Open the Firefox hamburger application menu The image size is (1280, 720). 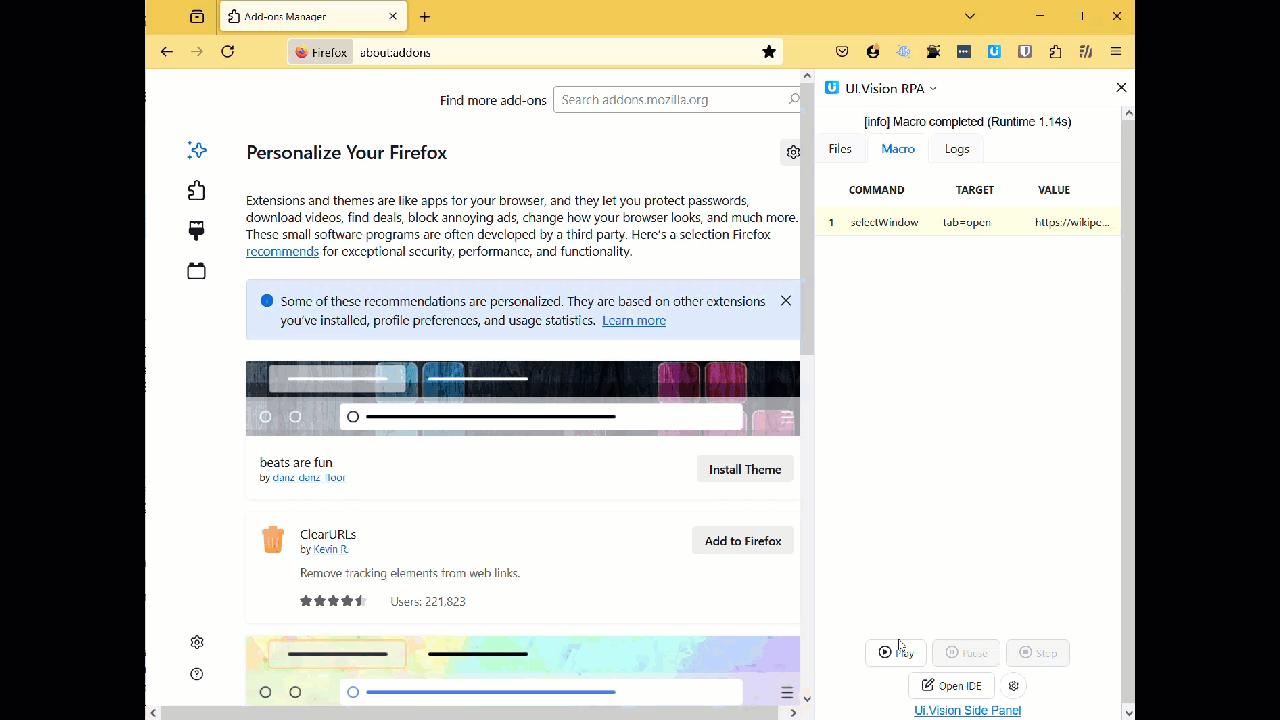tap(1116, 52)
